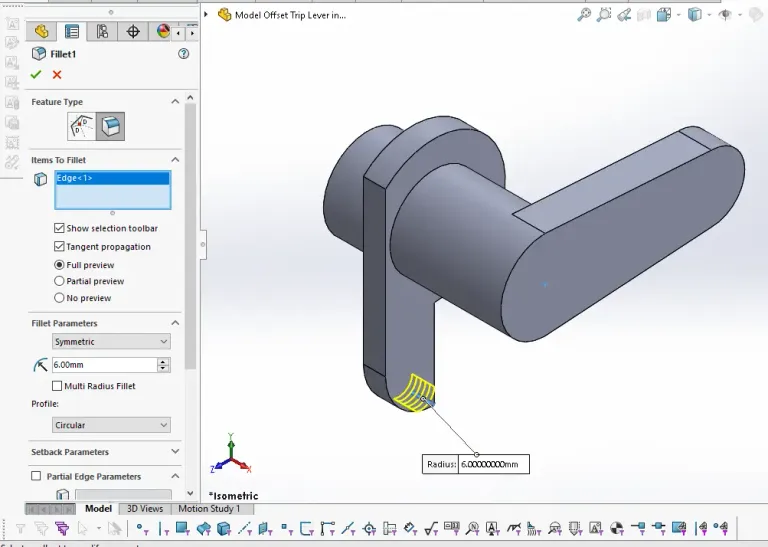This screenshot has width=768, height=547.
Task: Open the Symmetric fillet method dropdown
Action: click(x=111, y=342)
